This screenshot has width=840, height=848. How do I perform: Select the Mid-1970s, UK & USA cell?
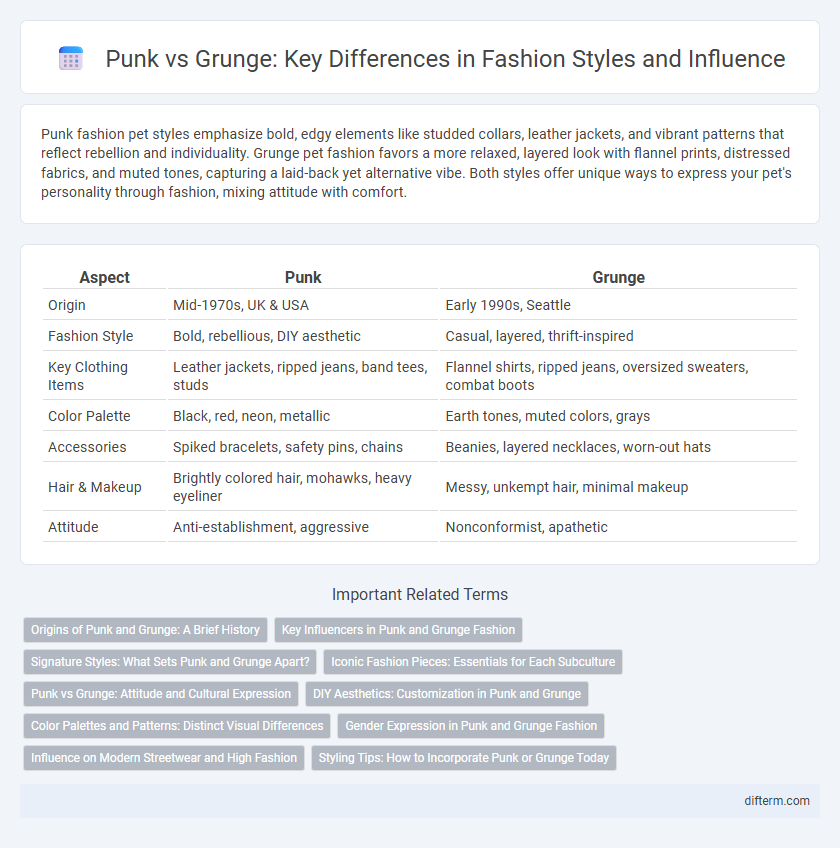(x=303, y=305)
